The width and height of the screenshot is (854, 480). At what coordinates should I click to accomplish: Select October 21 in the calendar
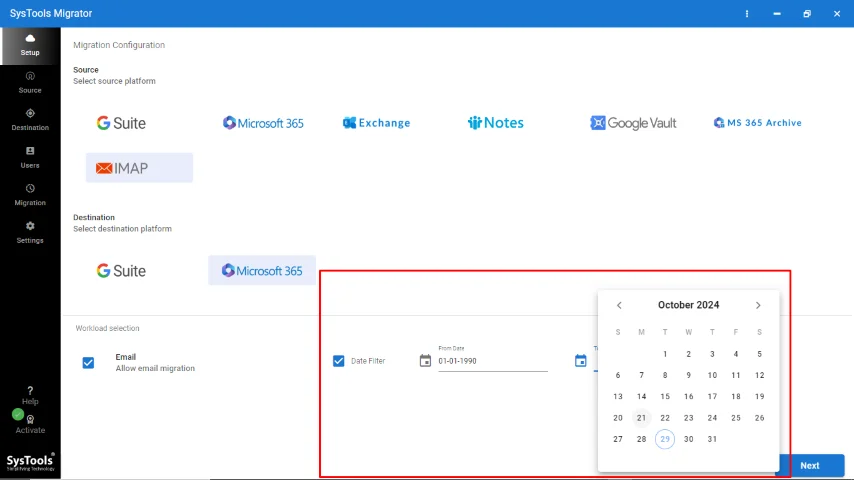click(x=642, y=418)
